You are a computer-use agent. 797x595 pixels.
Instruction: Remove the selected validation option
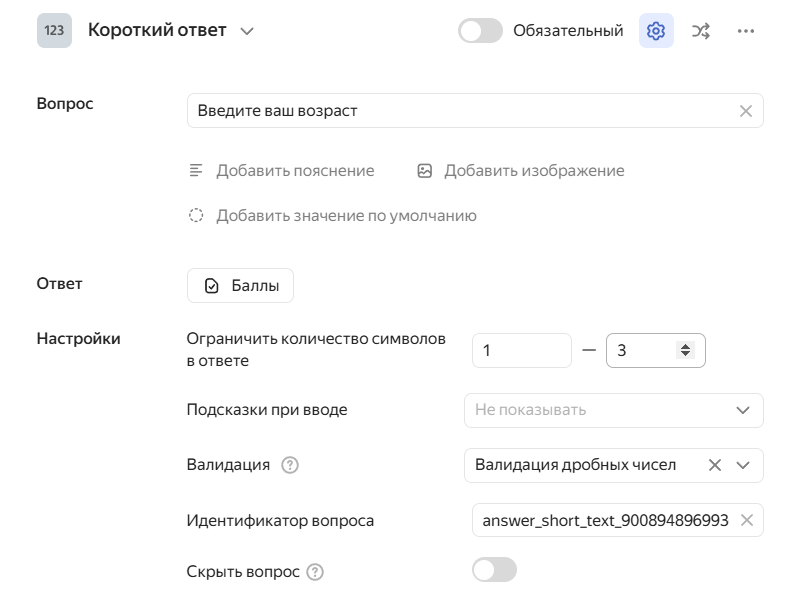(714, 465)
